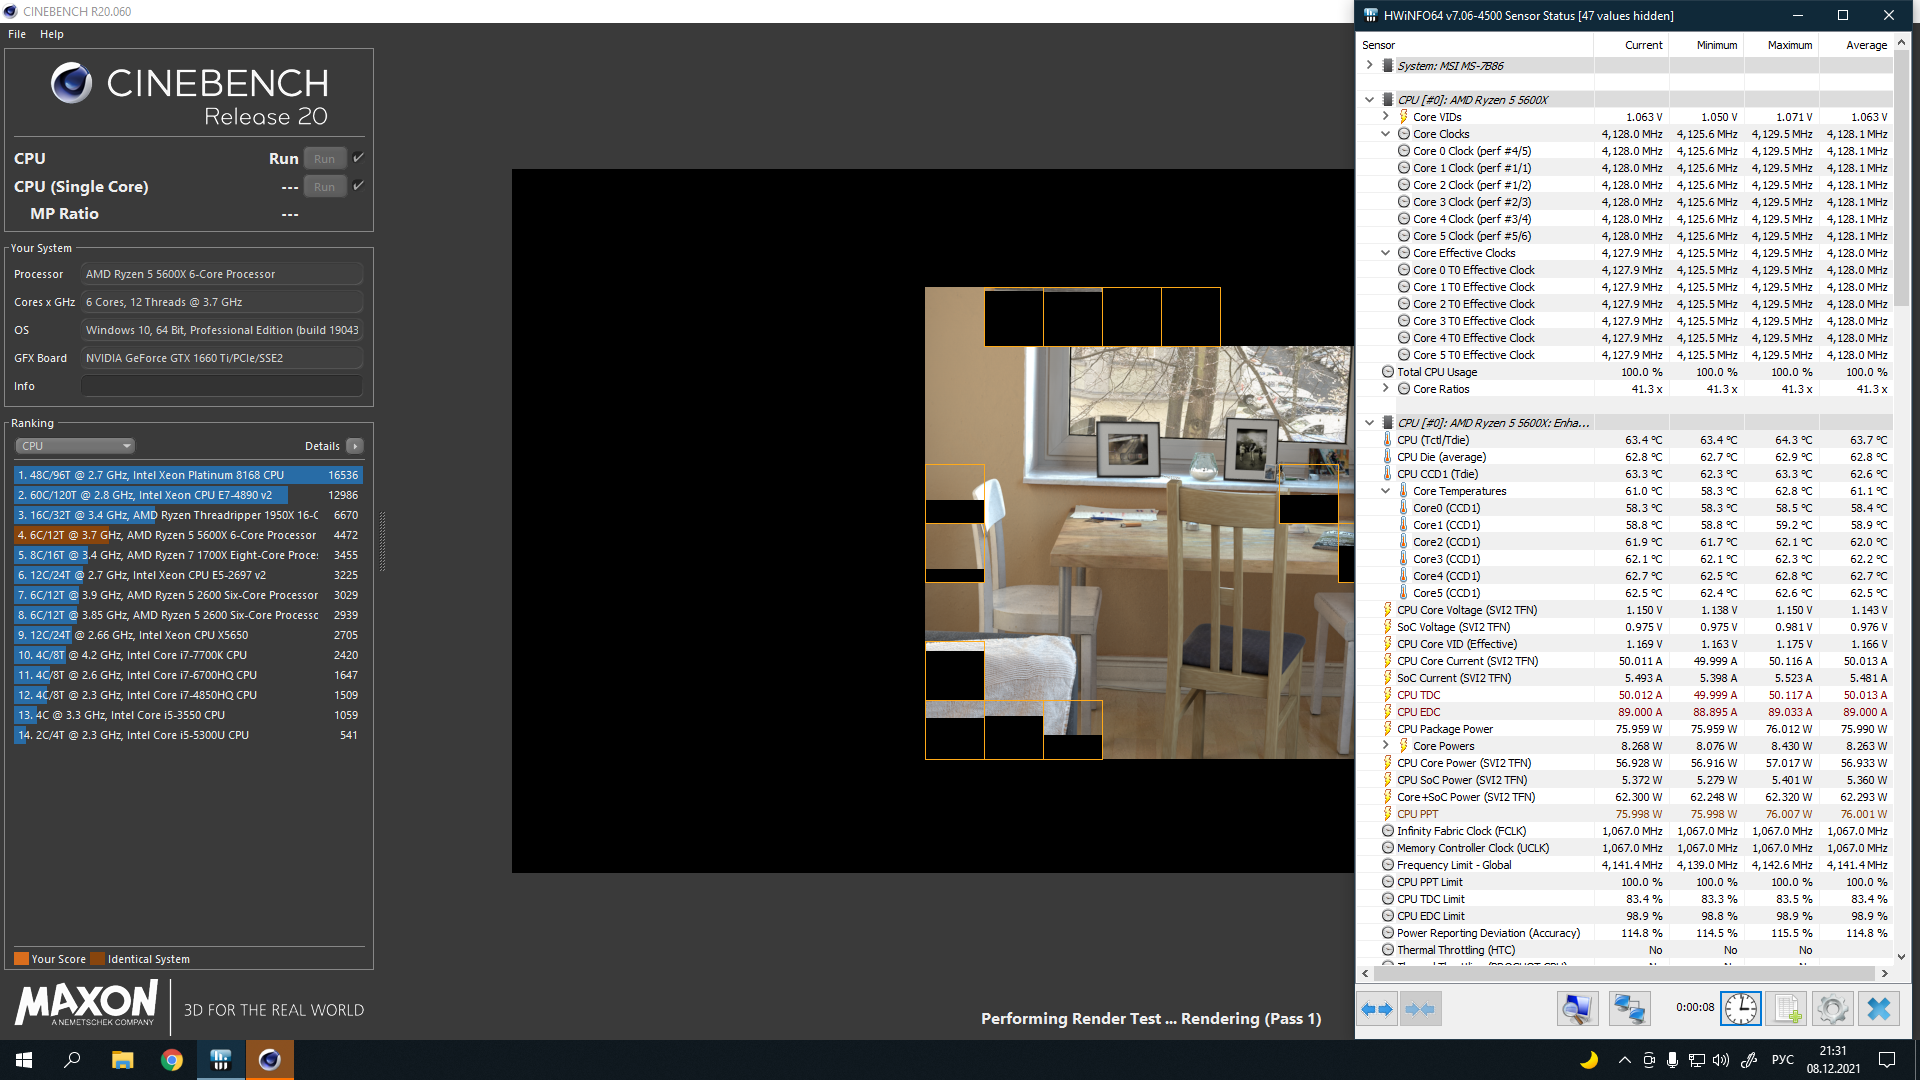The width and height of the screenshot is (1920, 1080).
Task: Collapse the Core Temperatures group
Action: (x=1385, y=491)
